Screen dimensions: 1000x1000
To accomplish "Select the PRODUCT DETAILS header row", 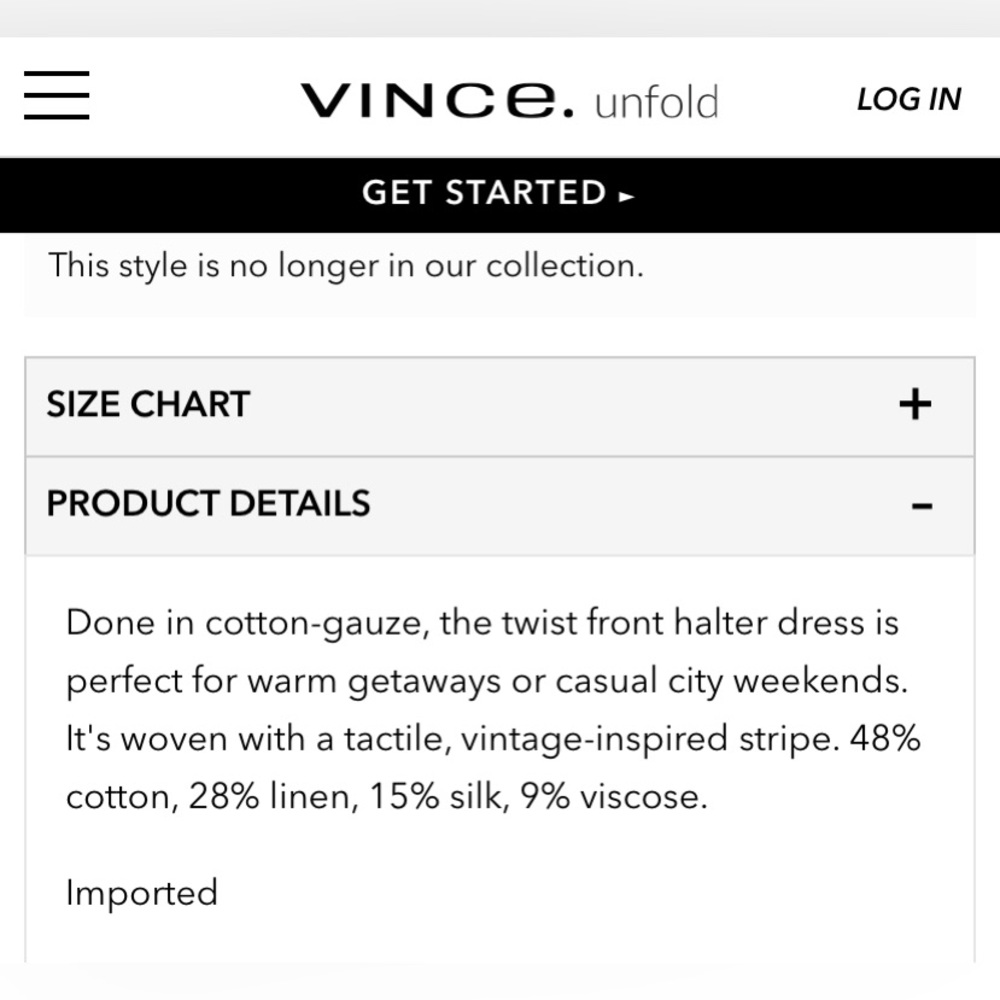I will click(500, 505).
